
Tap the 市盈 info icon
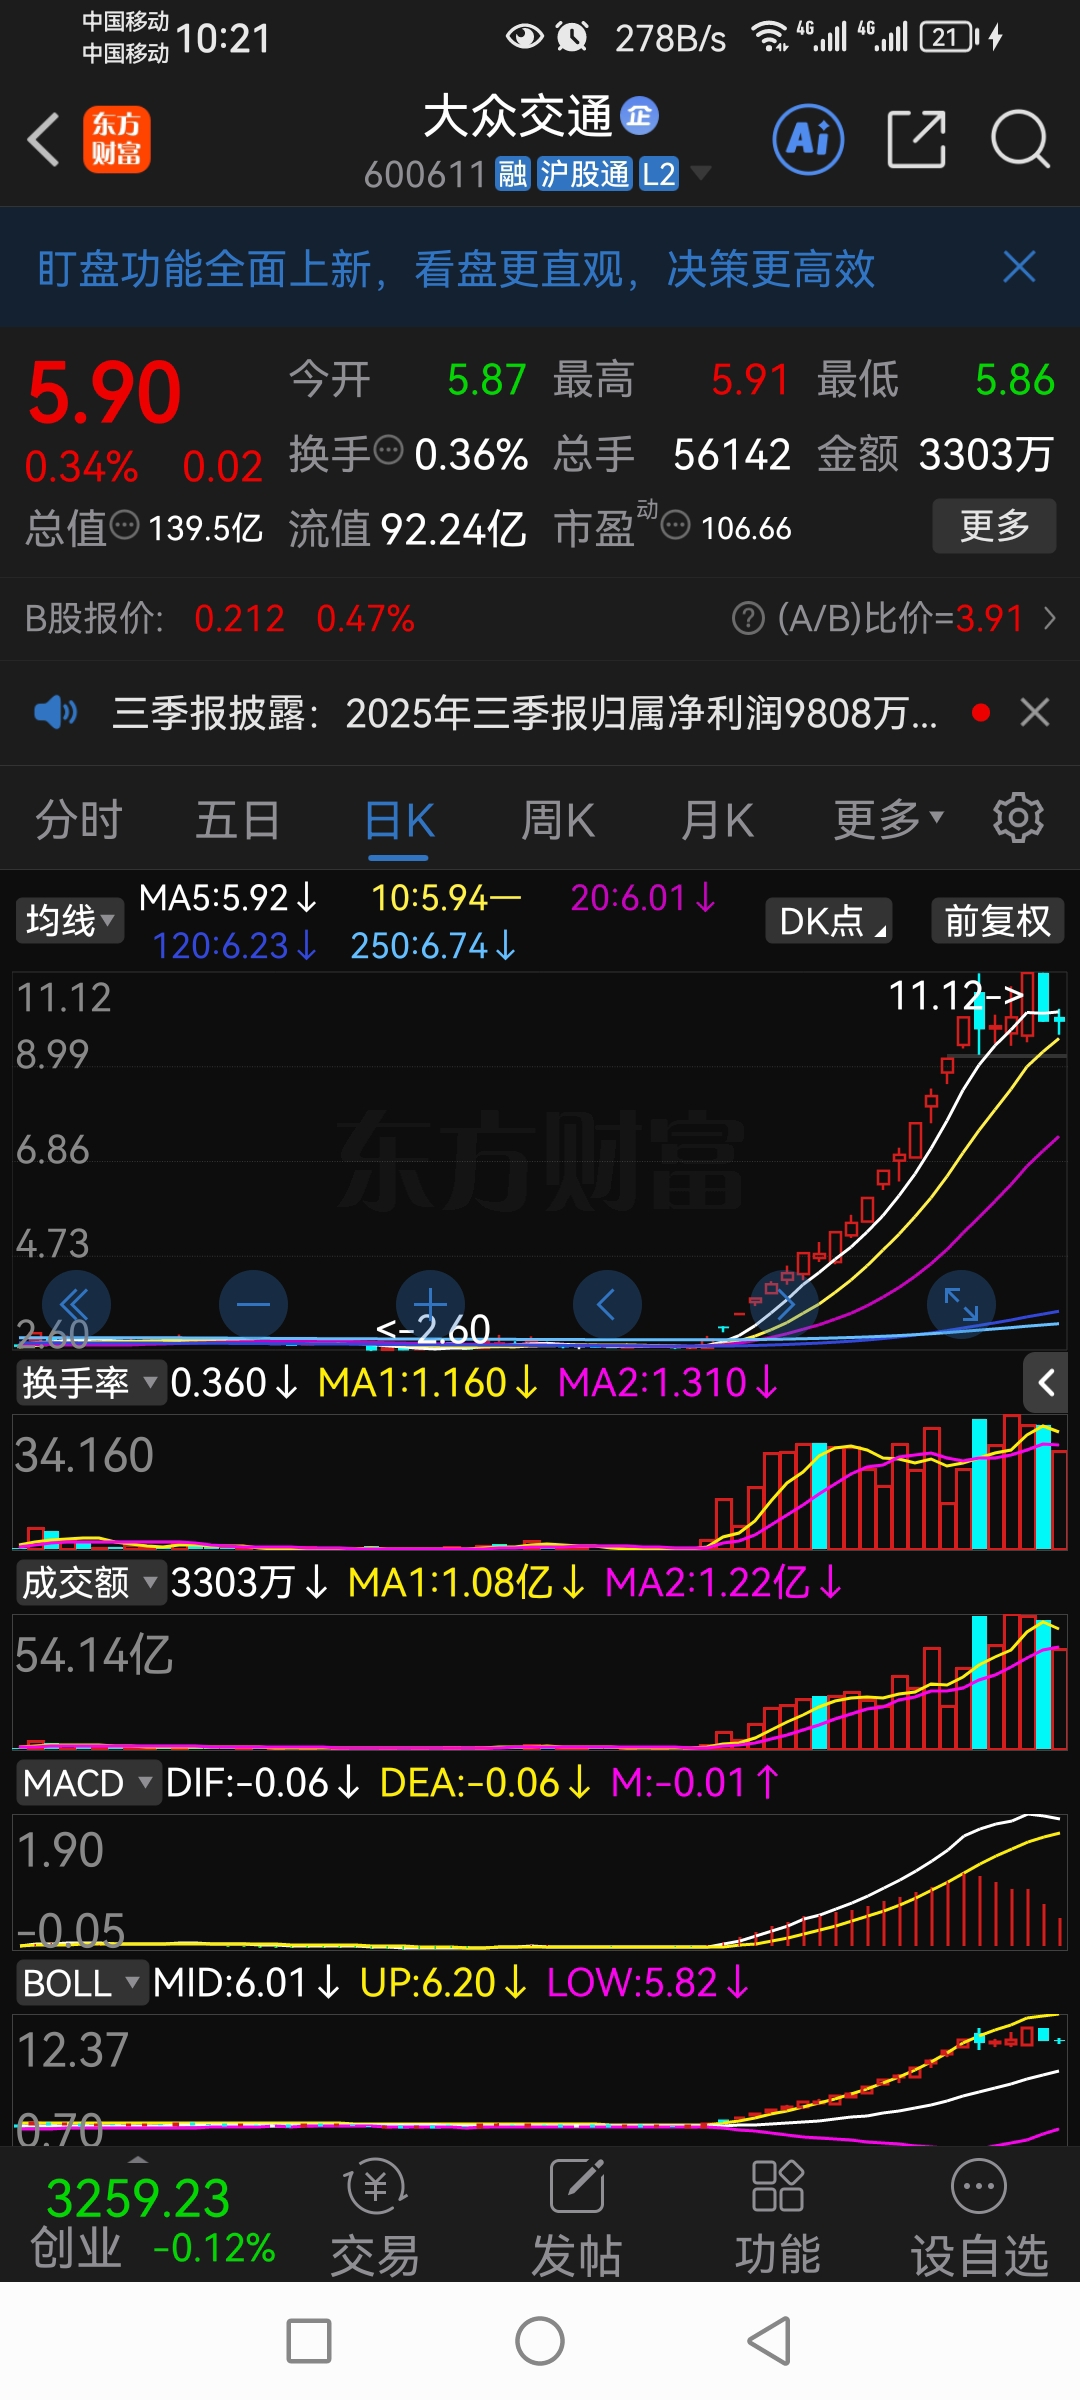(x=676, y=524)
